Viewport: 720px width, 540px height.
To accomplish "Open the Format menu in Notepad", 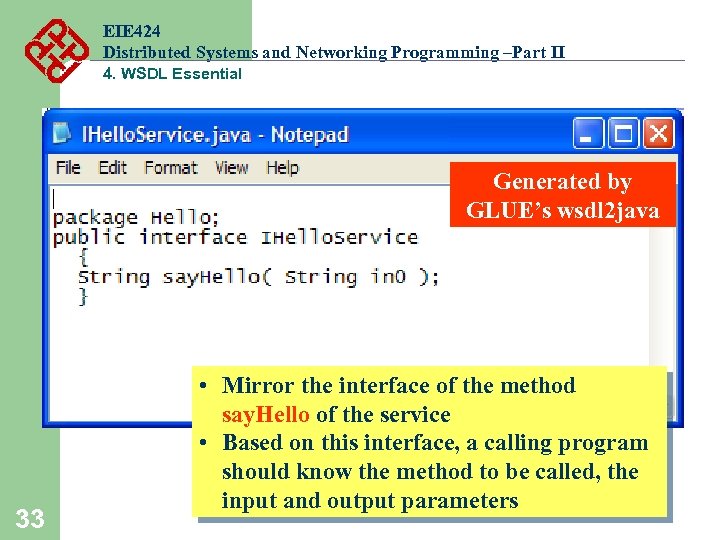I will pyautogui.click(x=171, y=168).
